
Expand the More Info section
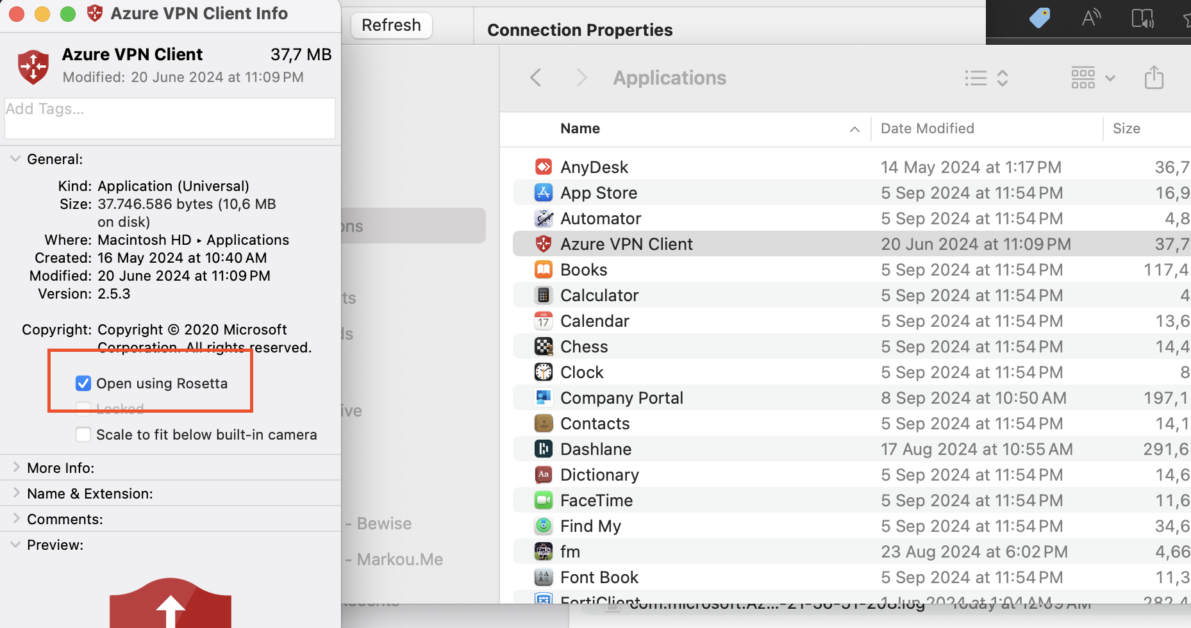15,468
